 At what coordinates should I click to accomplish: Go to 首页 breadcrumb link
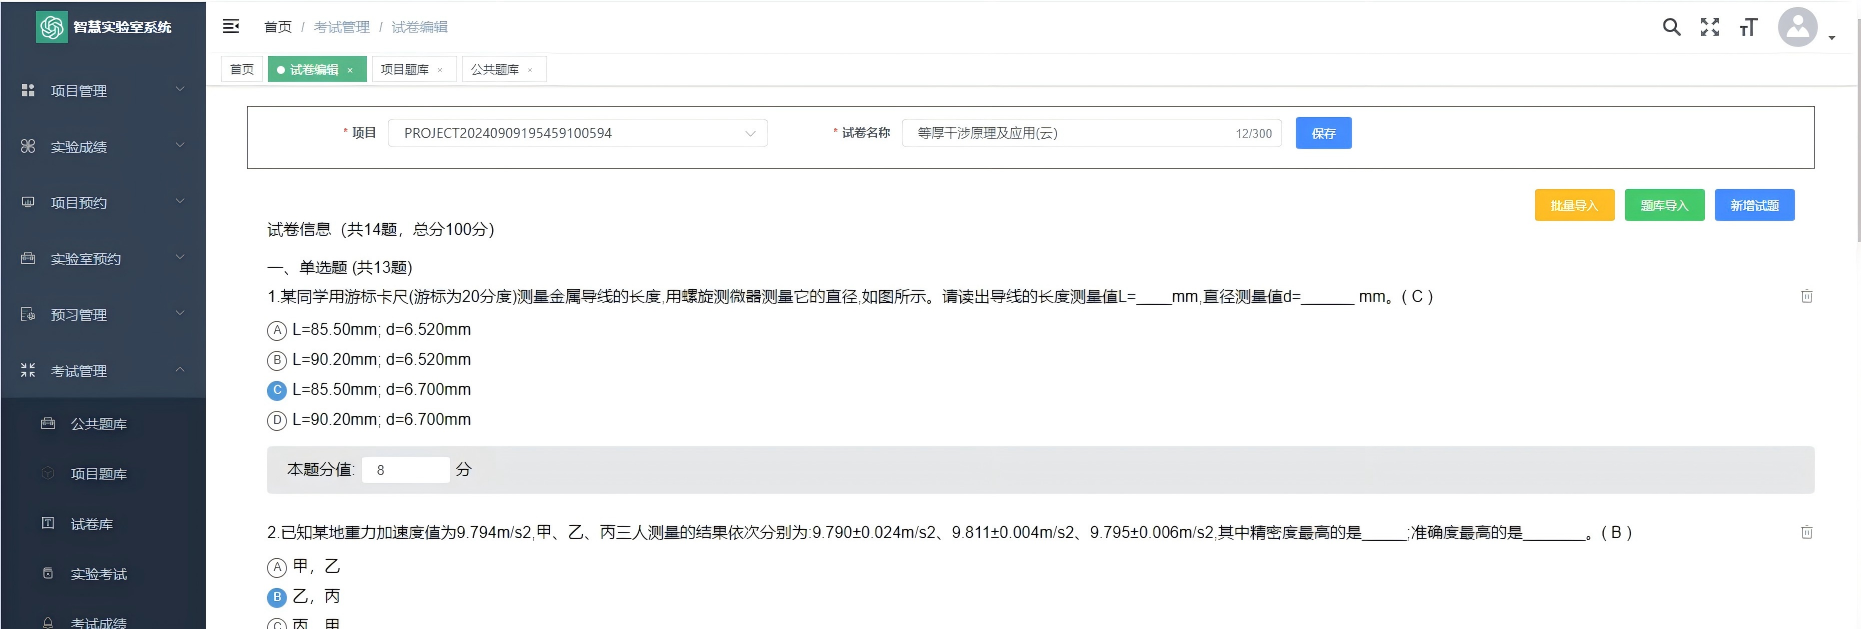(278, 27)
